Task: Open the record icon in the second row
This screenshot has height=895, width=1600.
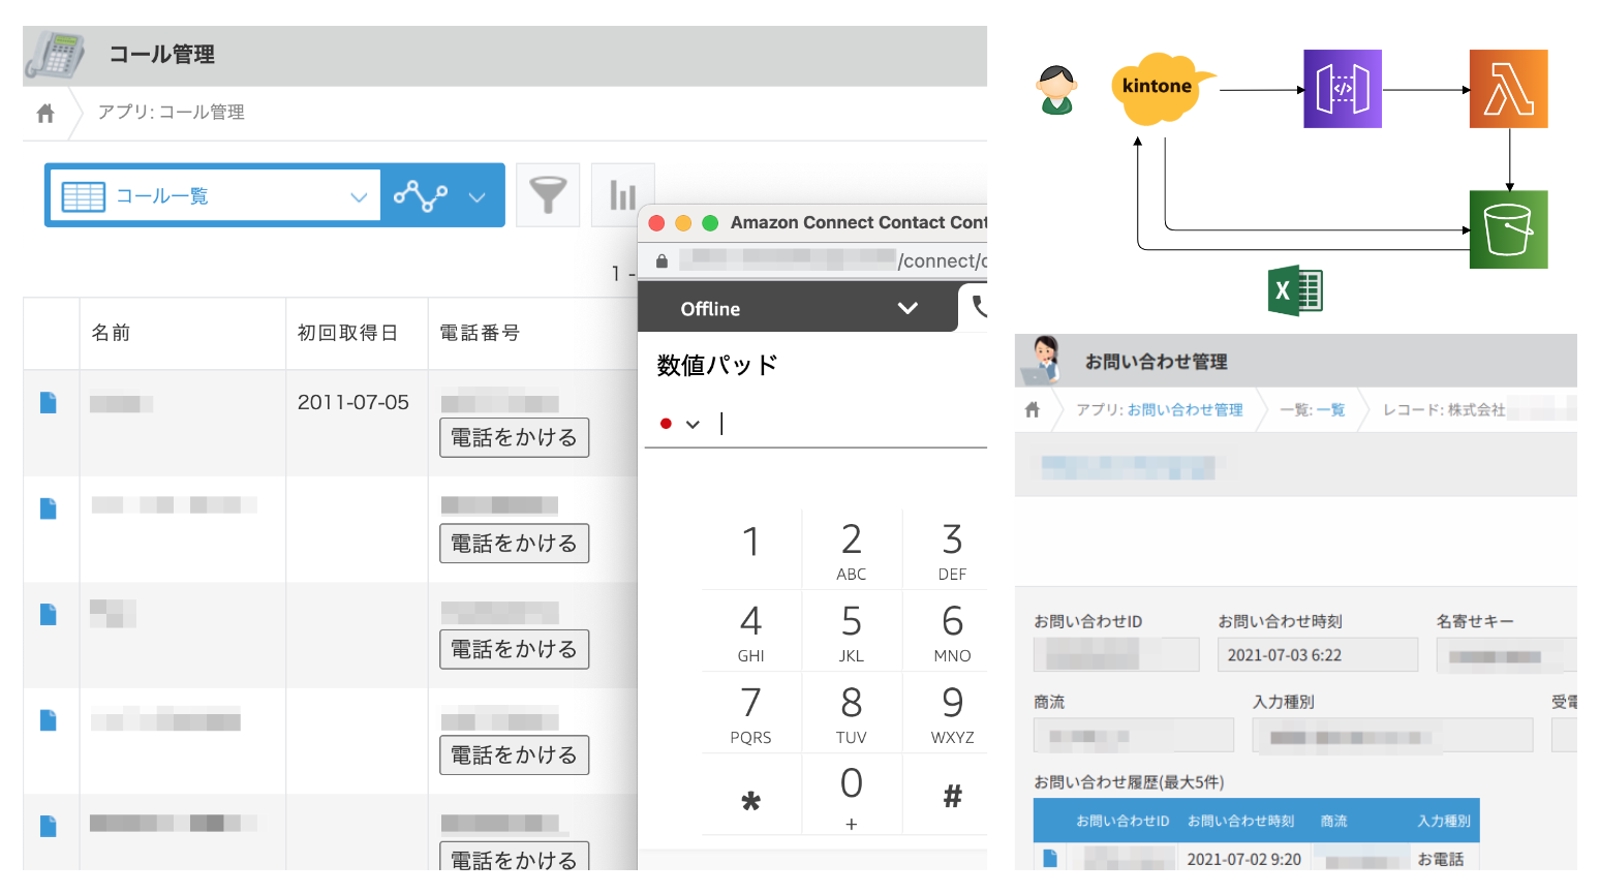Action: [48, 509]
